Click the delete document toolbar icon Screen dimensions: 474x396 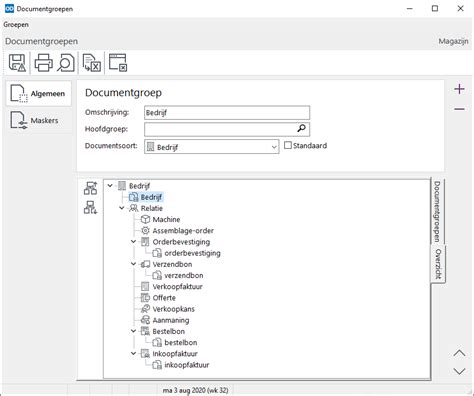[92, 63]
